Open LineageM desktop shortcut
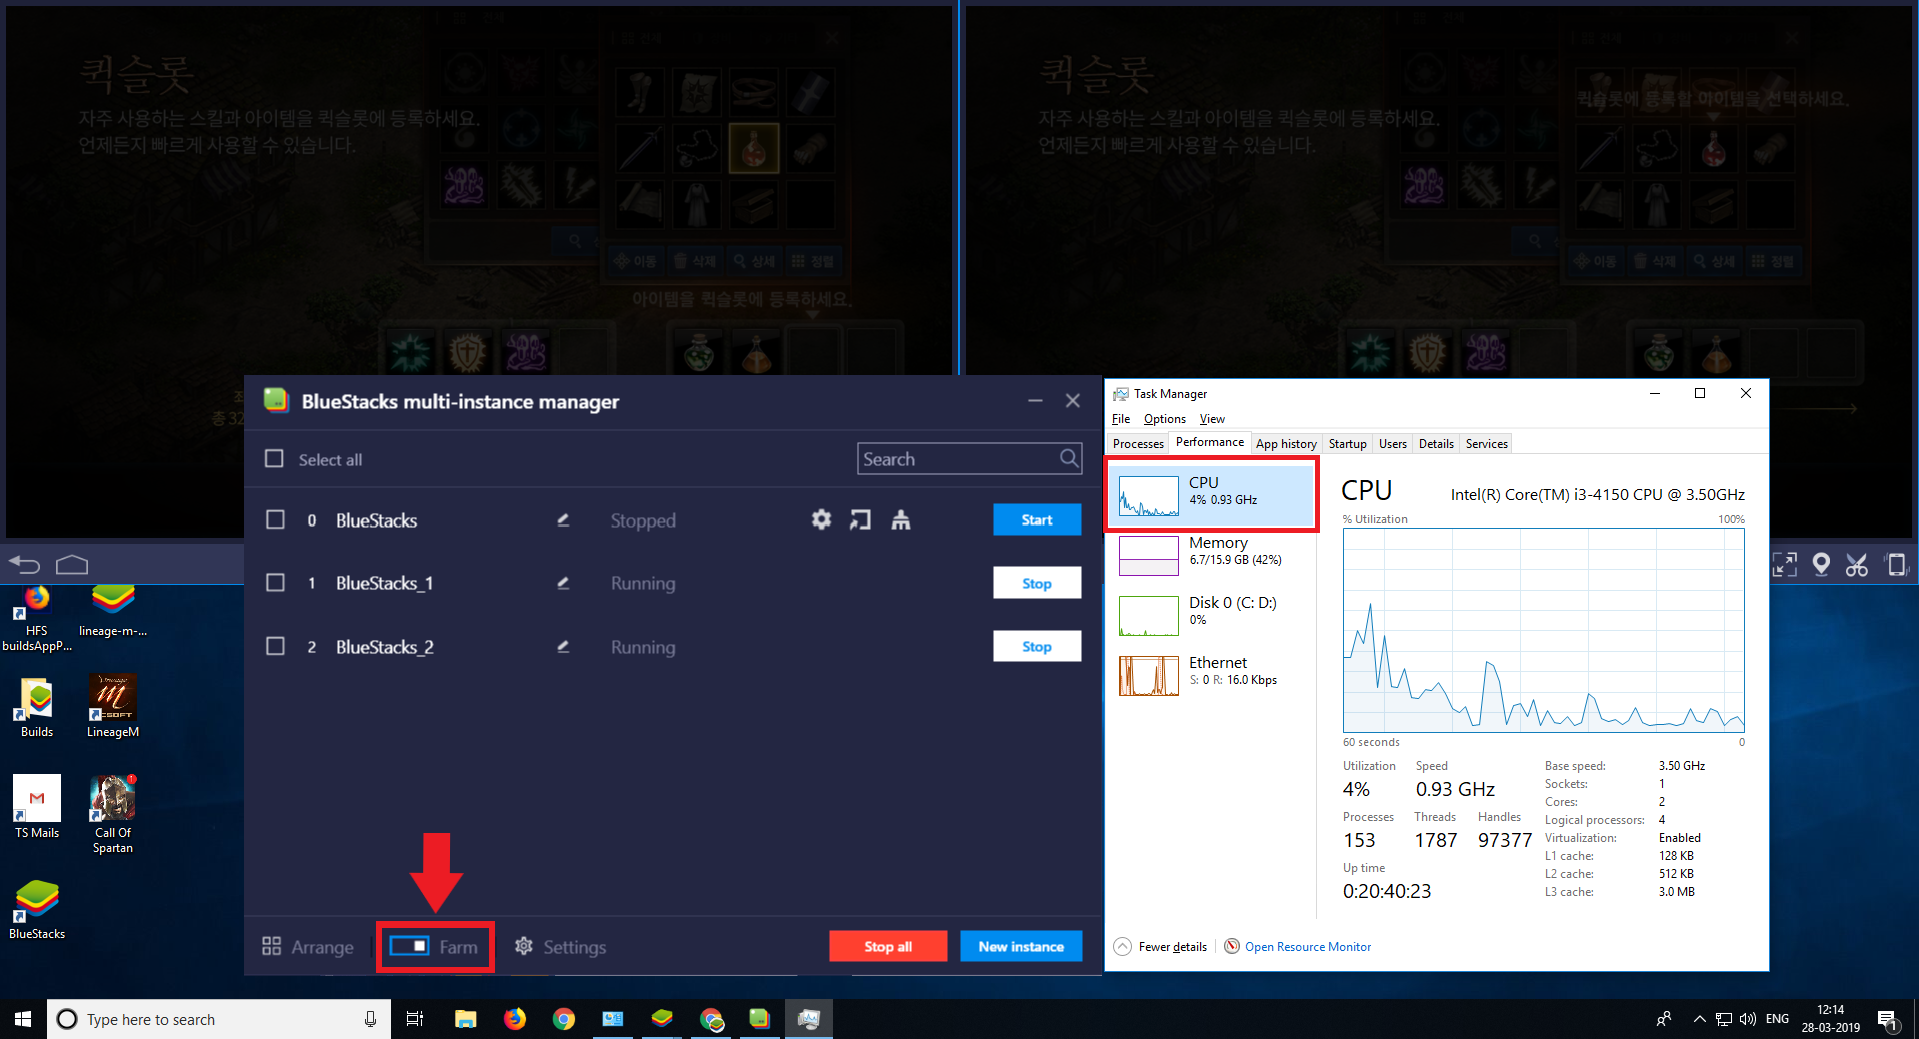The image size is (1919, 1039). 113,706
